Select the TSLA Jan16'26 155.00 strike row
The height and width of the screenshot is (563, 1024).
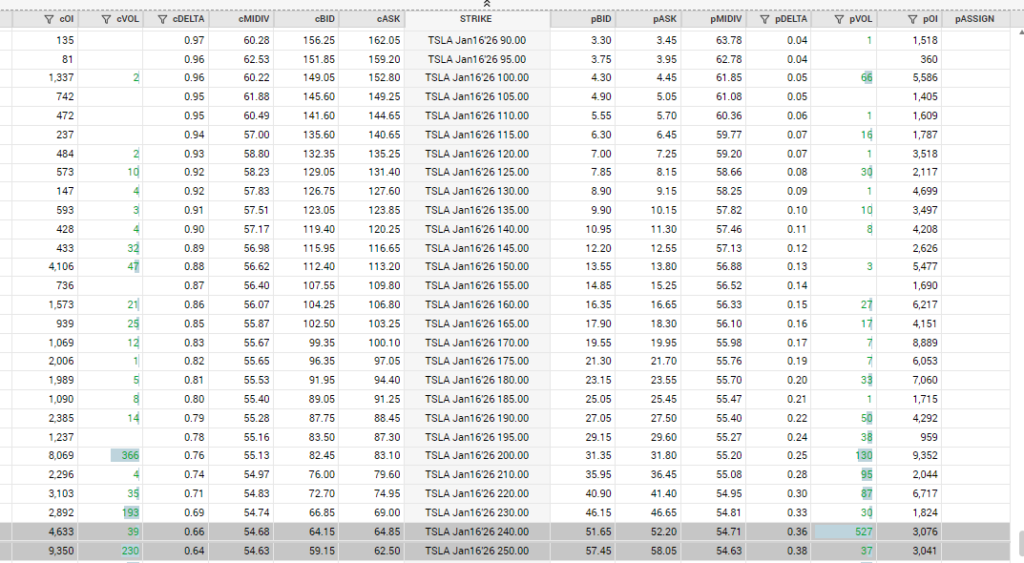tap(477, 285)
